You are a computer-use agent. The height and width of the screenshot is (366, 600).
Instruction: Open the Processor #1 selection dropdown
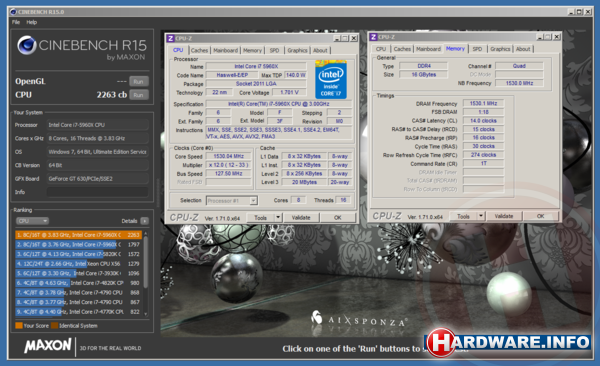click(232, 201)
